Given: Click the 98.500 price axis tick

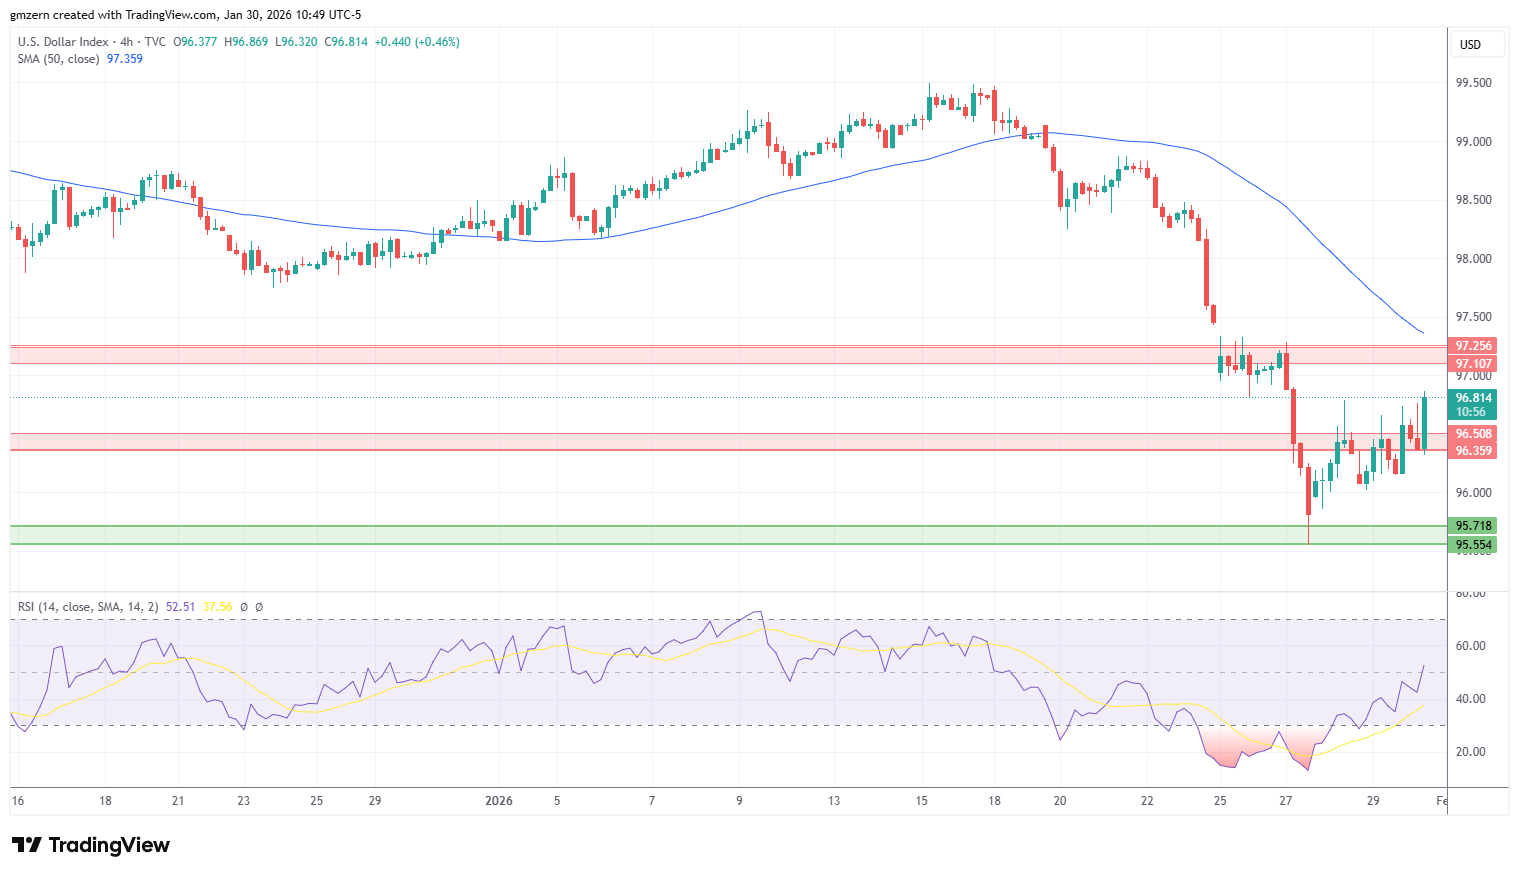Looking at the screenshot, I should coord(1473,200).
